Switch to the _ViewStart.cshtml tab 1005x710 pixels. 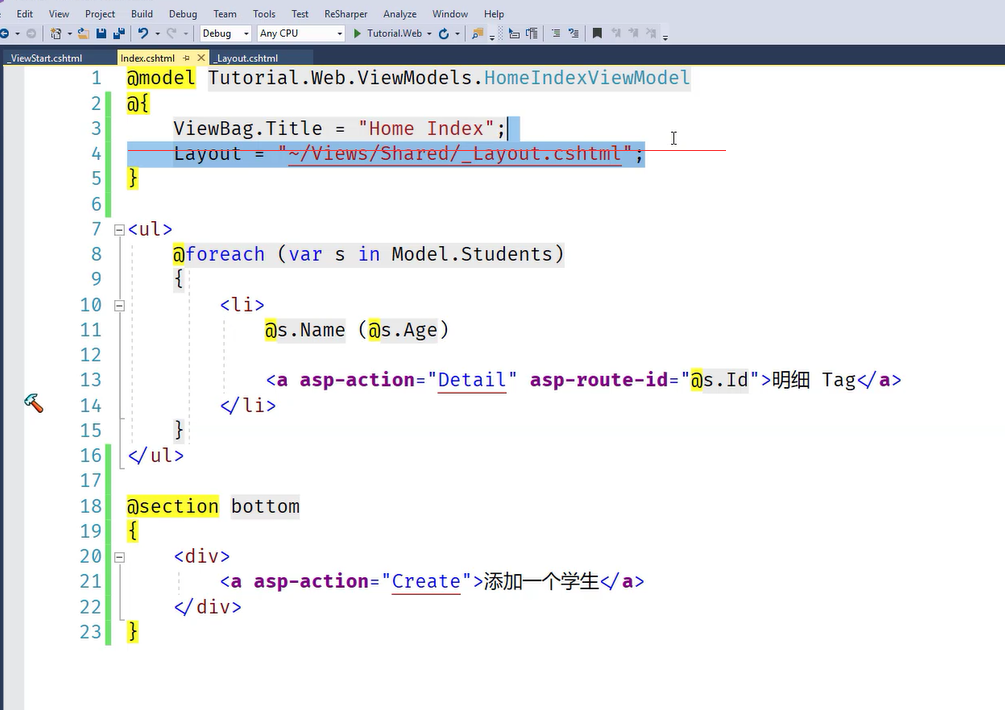coord(45,59)
